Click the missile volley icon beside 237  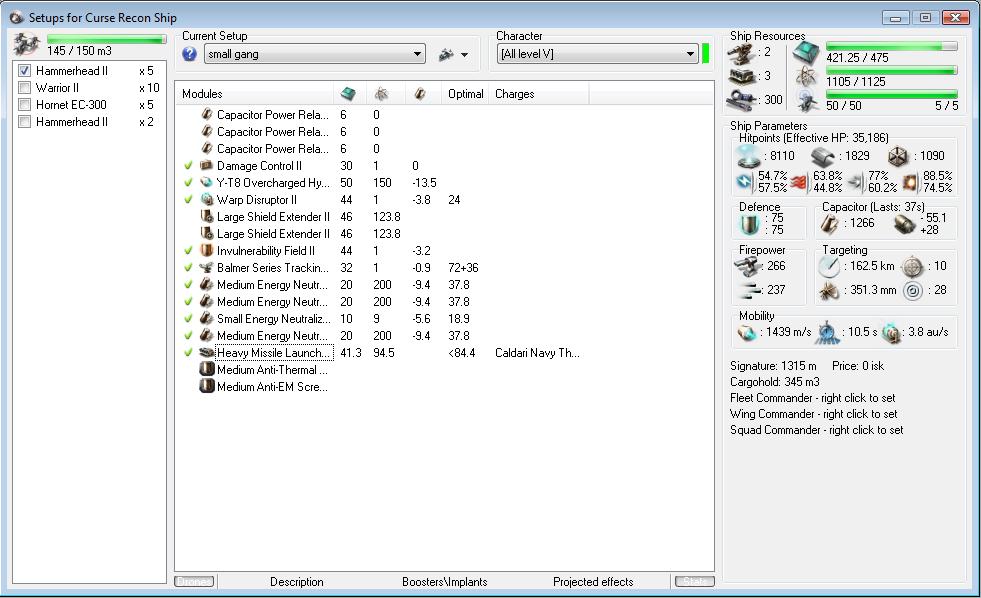(750, 290)
